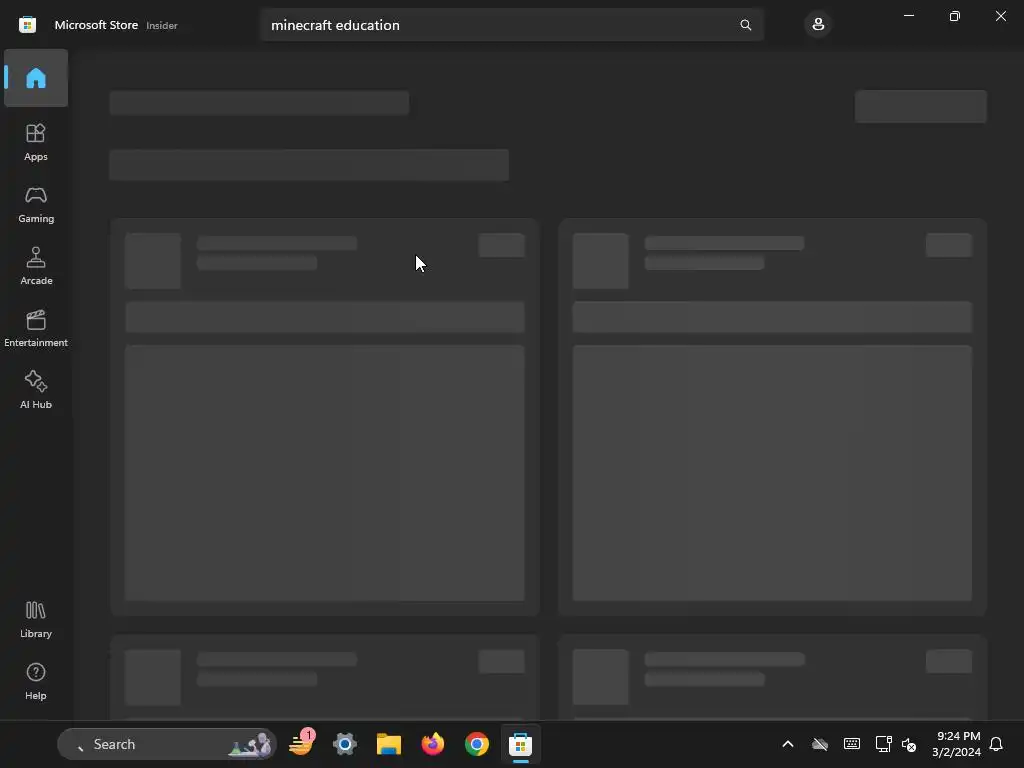The image size is (1024, 768).
Task: Show hidden system tray icons
Action: (x=788, y=744)
